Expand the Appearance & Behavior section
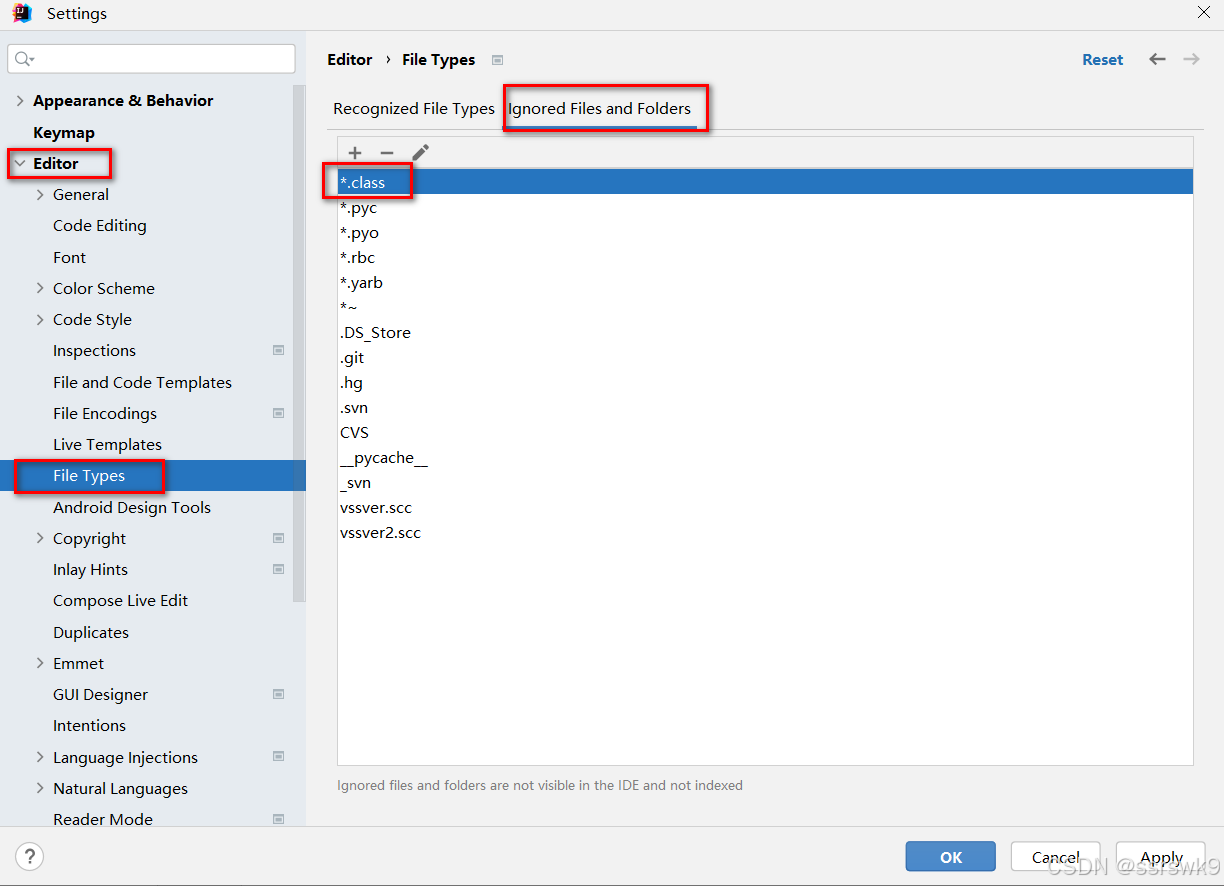This screenshot has height=886, width=1224. click(x=20, y=100)
